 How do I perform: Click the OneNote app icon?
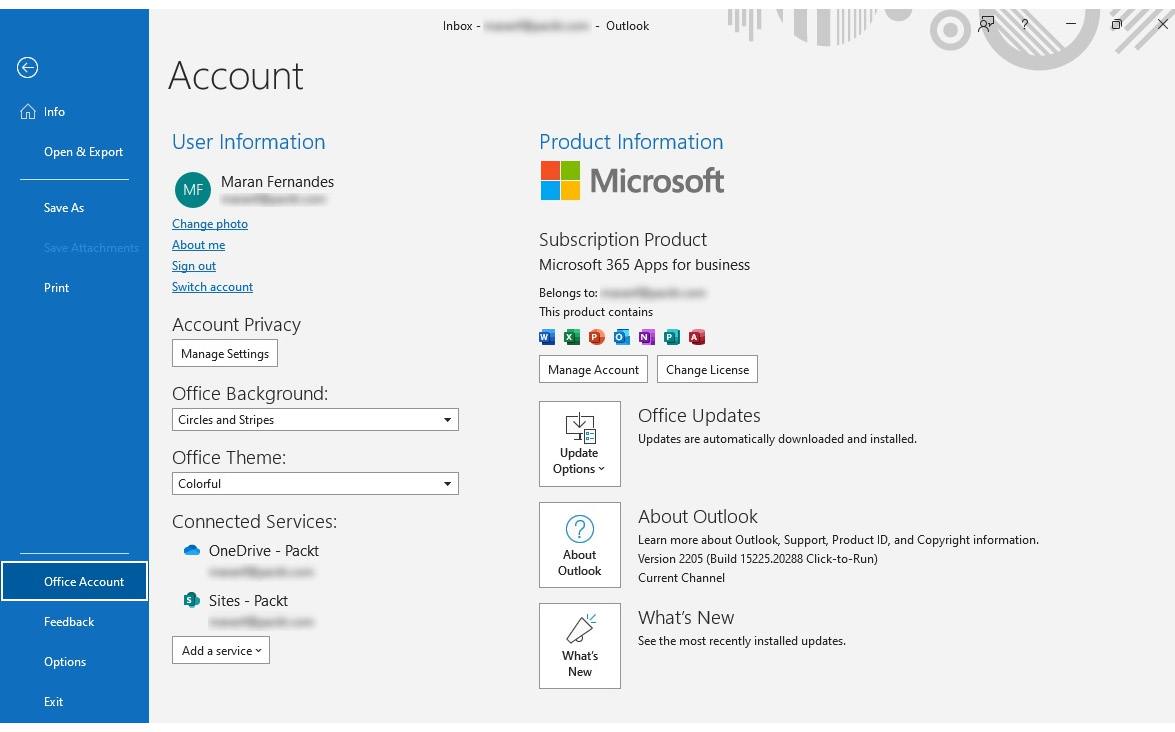pos(646,337)
